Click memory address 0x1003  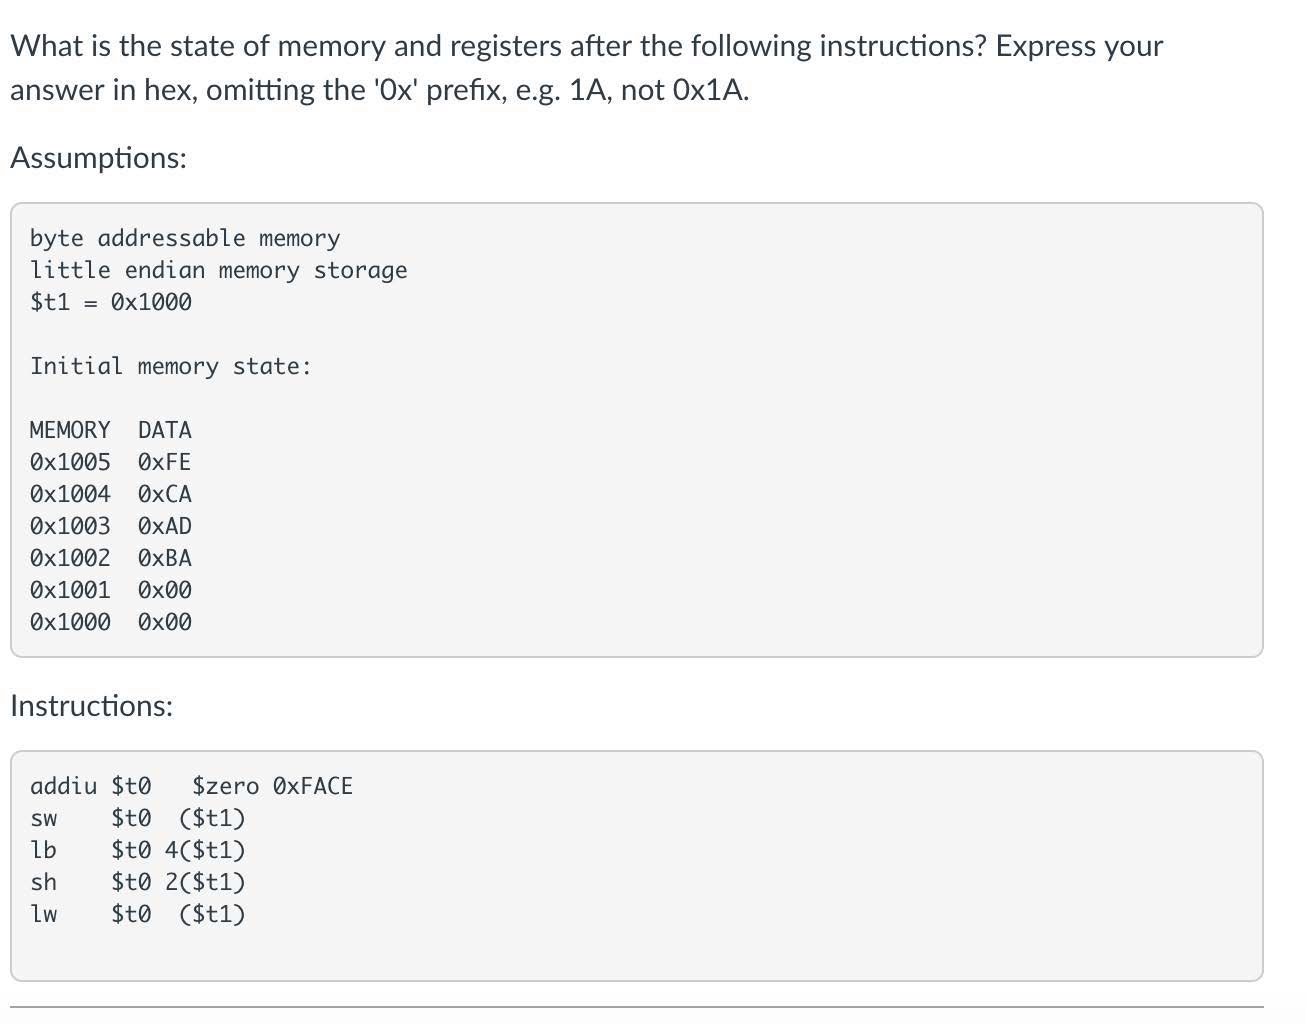point(70,526)
